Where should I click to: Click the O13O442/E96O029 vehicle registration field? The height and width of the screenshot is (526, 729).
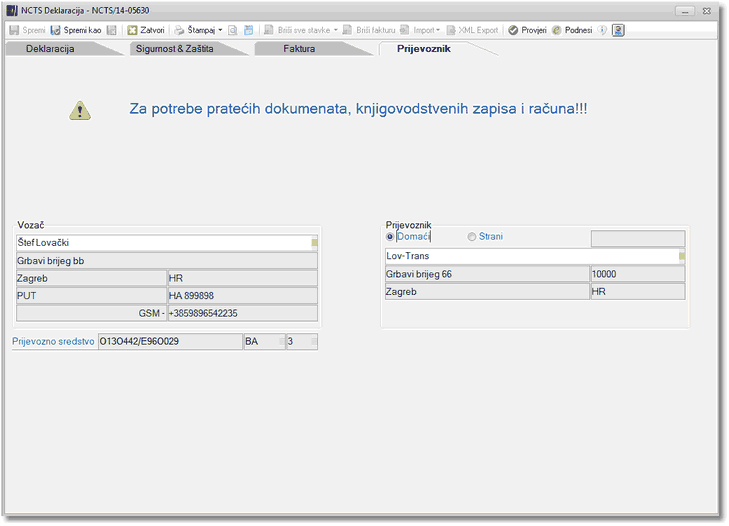click(170, 342)
